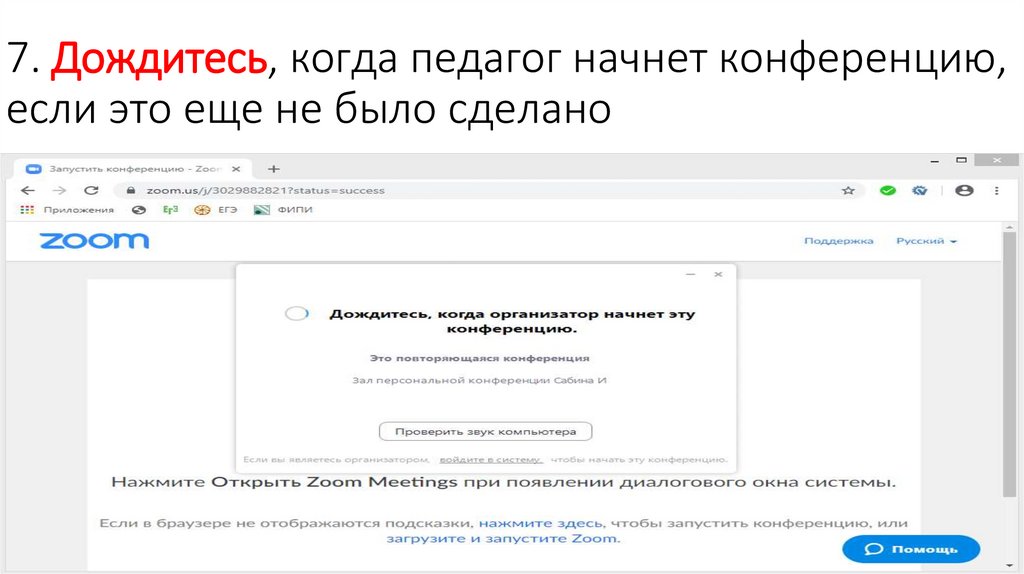Screen dimensions: 1024x574
Task: Open the Помощь chat button
Action: pyautogui.click(x=911, y=549)
